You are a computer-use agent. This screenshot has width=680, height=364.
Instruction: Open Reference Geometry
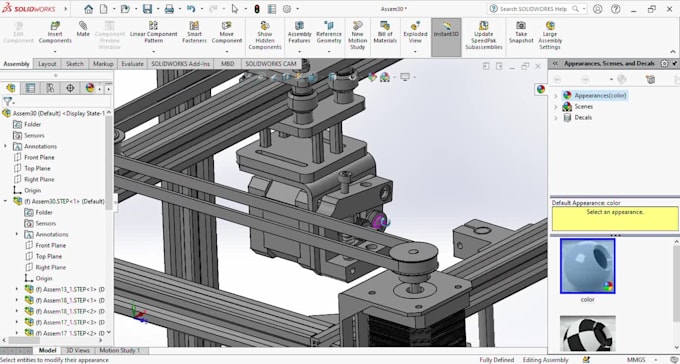coord(329,33)
